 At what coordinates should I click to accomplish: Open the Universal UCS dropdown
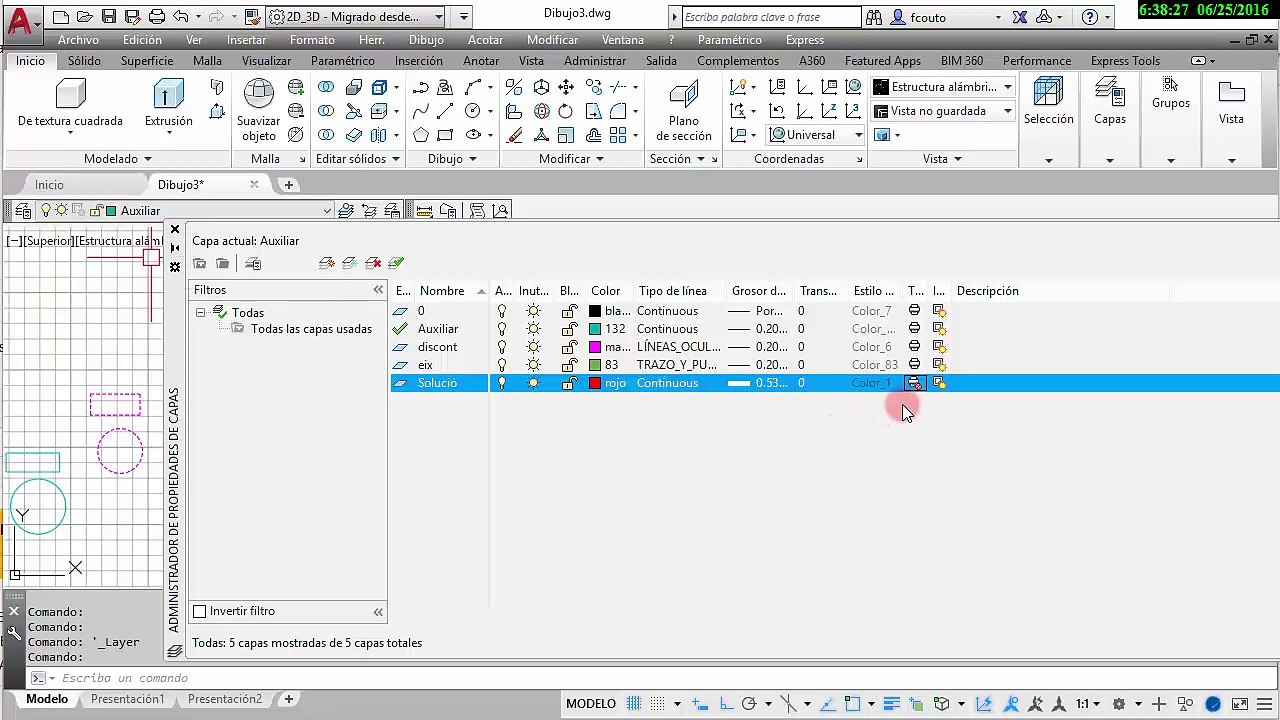[x=816, y=135]
